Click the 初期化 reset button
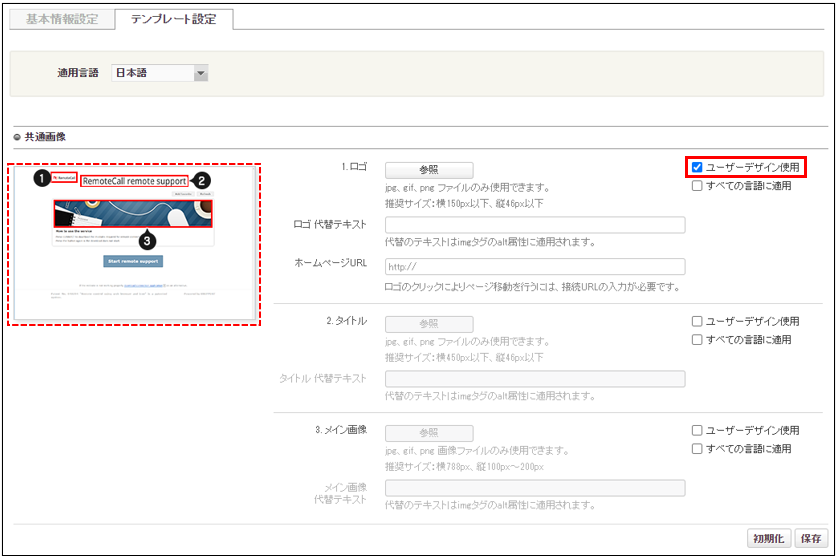This screenshot has width=836, height=556. [769, 538]
